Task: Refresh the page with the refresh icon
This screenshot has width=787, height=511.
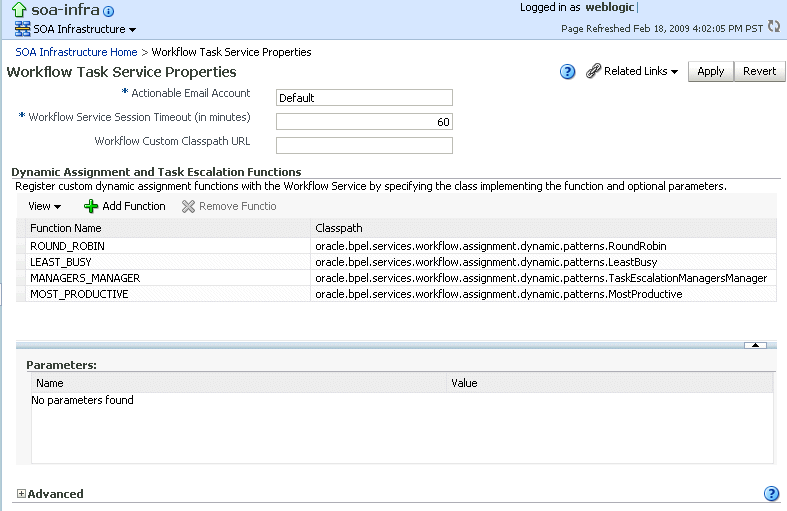Action: point(774,27)
